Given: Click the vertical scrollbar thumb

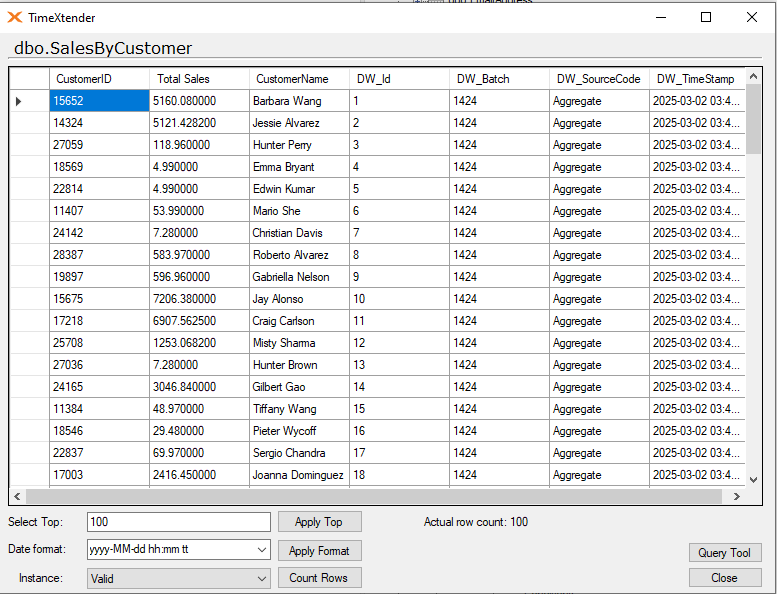Looking at the screenshot, I should [753, 119].
